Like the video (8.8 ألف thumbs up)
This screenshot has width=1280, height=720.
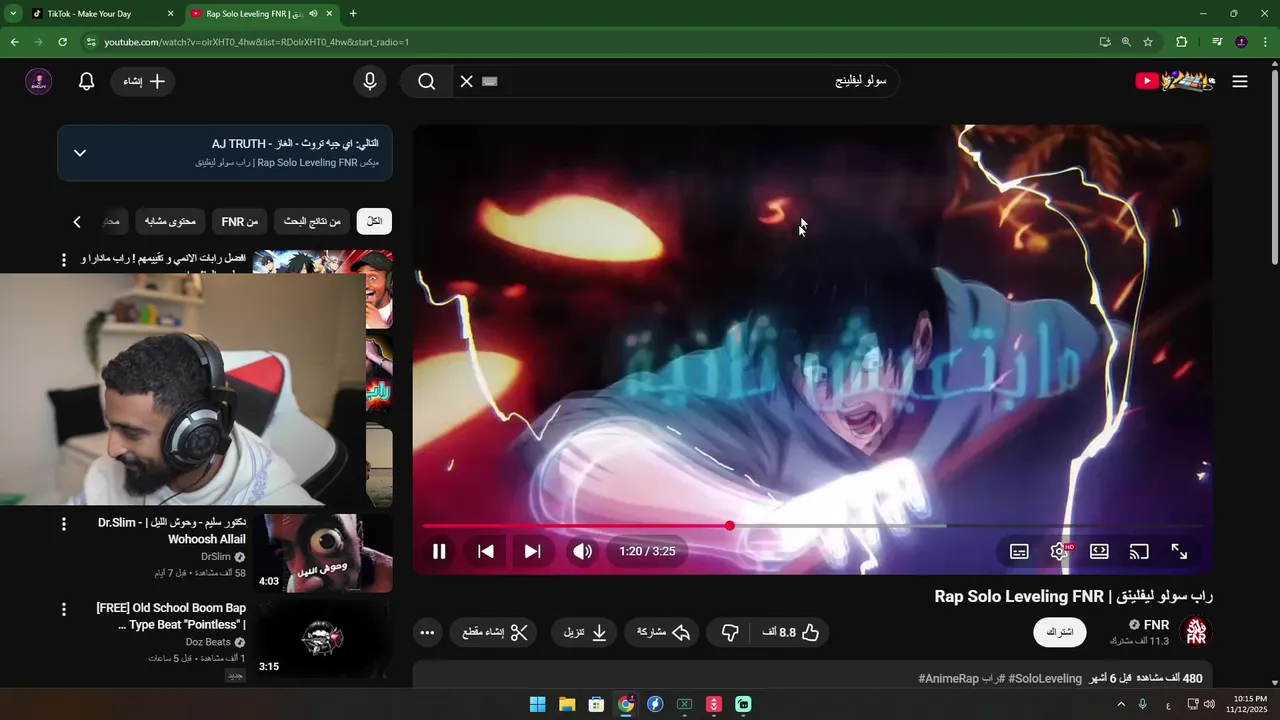790,632
